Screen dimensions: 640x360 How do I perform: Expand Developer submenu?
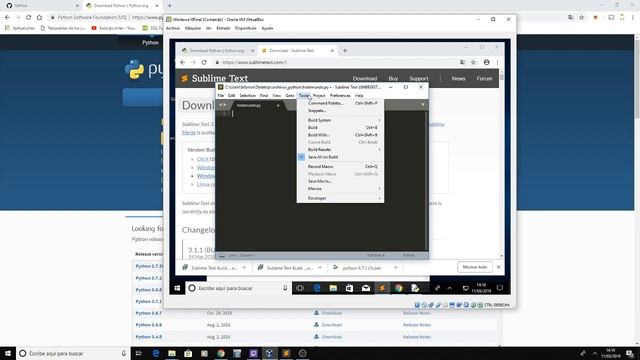[x=340, y=198]
